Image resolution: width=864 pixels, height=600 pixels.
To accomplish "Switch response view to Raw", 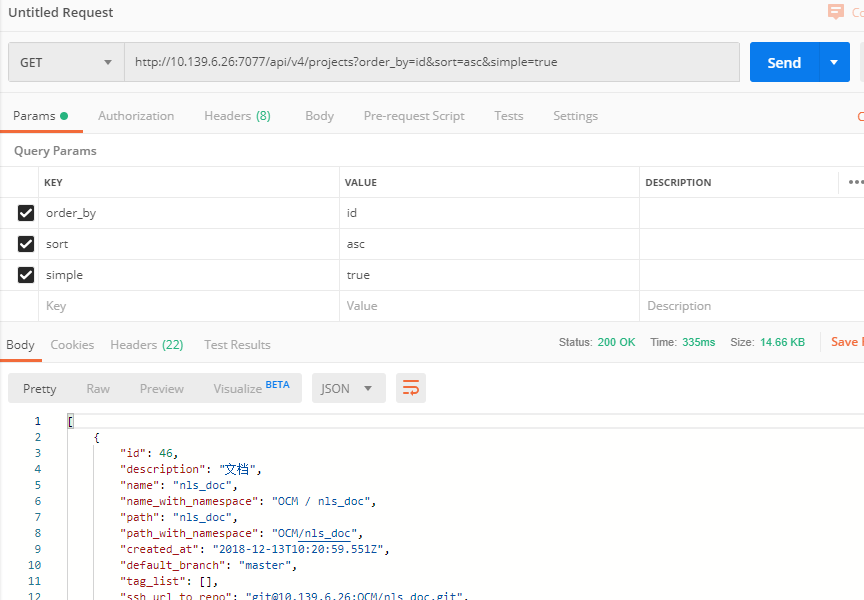I will click(x=98, y=388).
